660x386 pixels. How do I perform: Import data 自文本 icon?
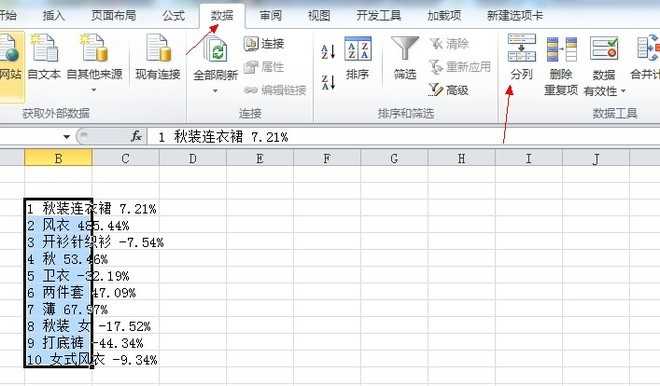pyautogui.click(x=44, y=48)
